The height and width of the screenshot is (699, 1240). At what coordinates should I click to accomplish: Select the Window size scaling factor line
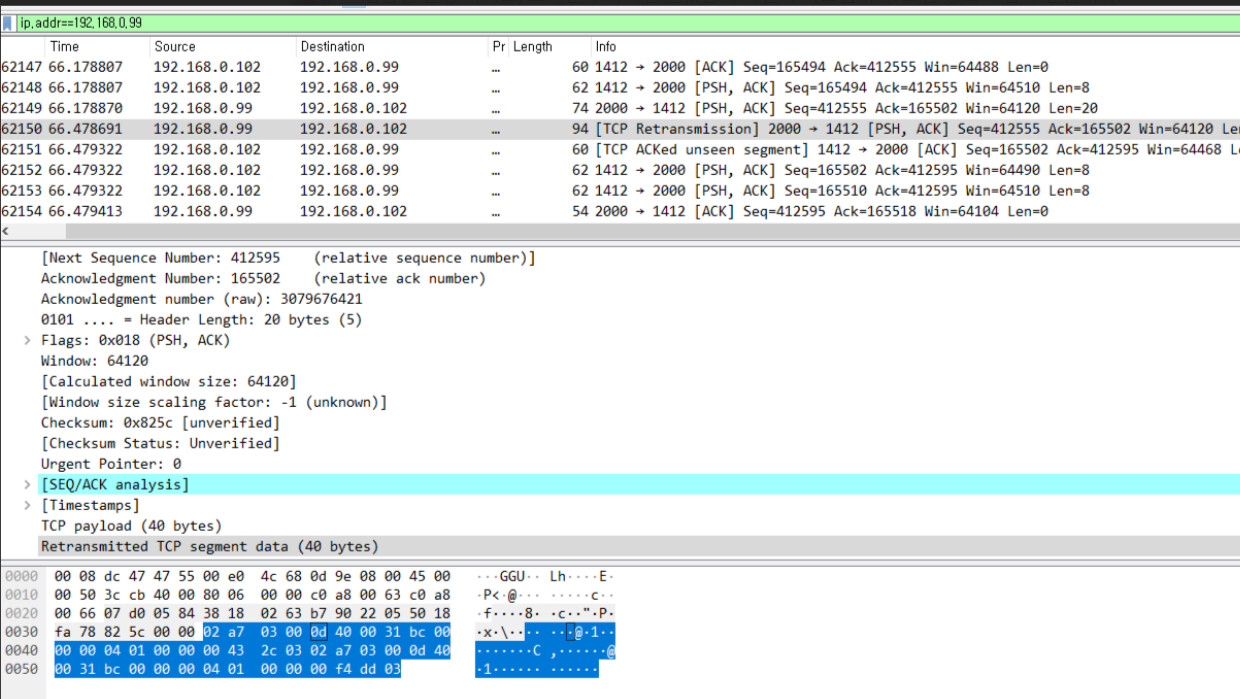click(213, 402)
